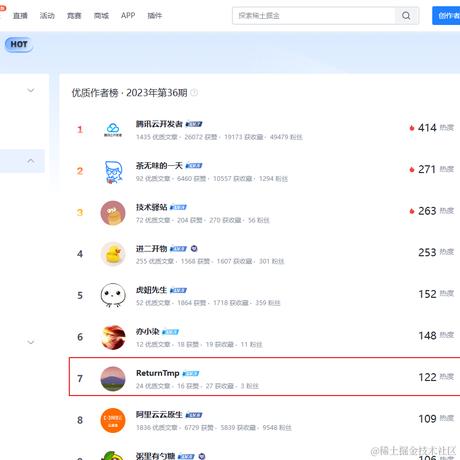Open author link 阿里云云原生

pos(159,415)
